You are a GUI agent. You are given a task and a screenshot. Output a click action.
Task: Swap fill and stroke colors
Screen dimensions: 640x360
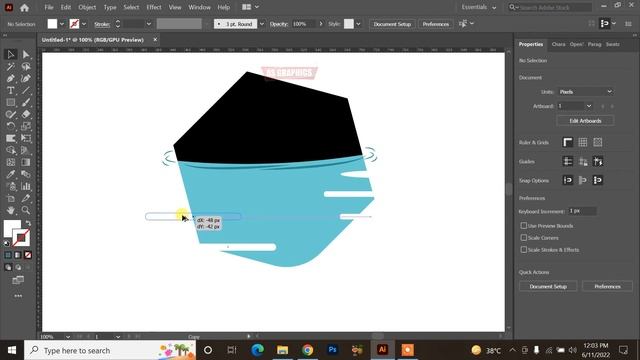point(28,223)
